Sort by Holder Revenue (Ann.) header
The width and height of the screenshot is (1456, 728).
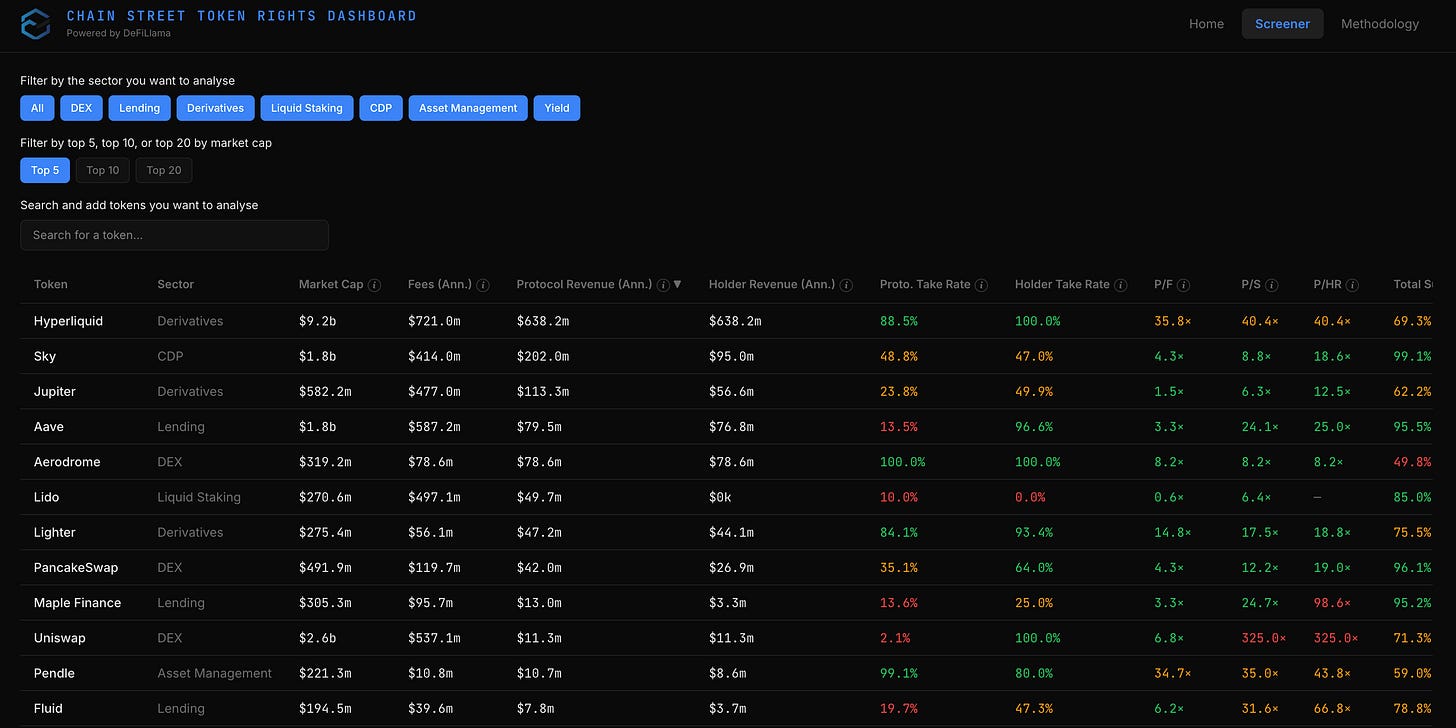pyautogui.click(x=772, y=284)
